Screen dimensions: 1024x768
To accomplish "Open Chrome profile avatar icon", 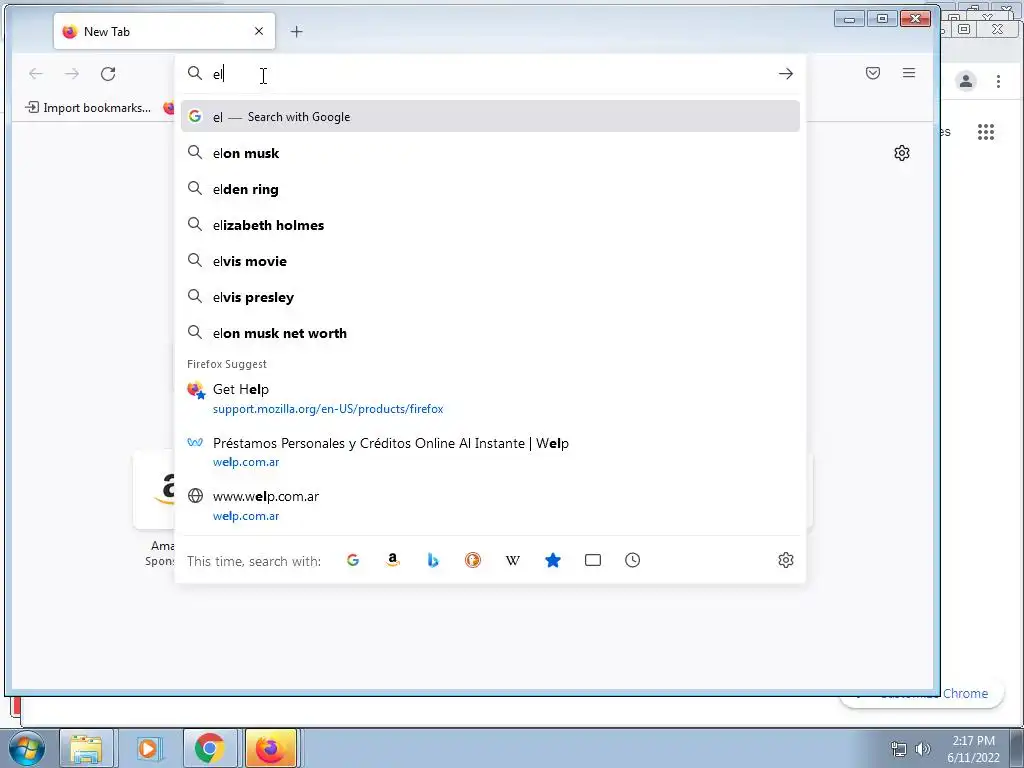I will tap(966, 81).
